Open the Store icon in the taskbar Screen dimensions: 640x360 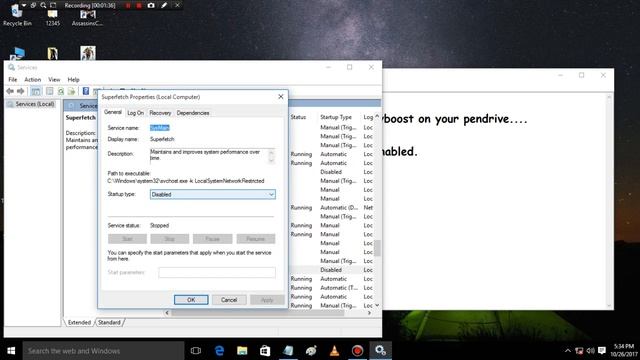(x=265, y=351)
